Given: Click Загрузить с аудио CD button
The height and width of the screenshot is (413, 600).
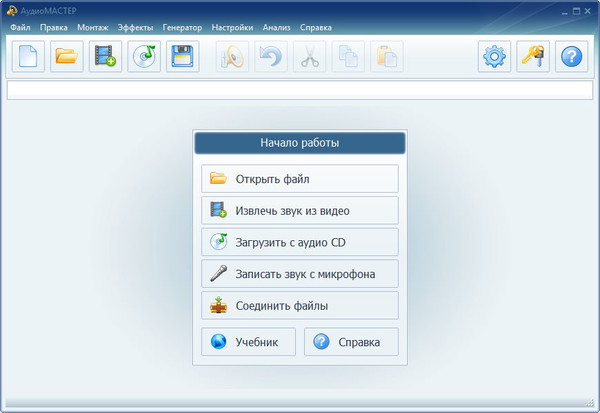Looking at the screenshot, I should 300,242.
